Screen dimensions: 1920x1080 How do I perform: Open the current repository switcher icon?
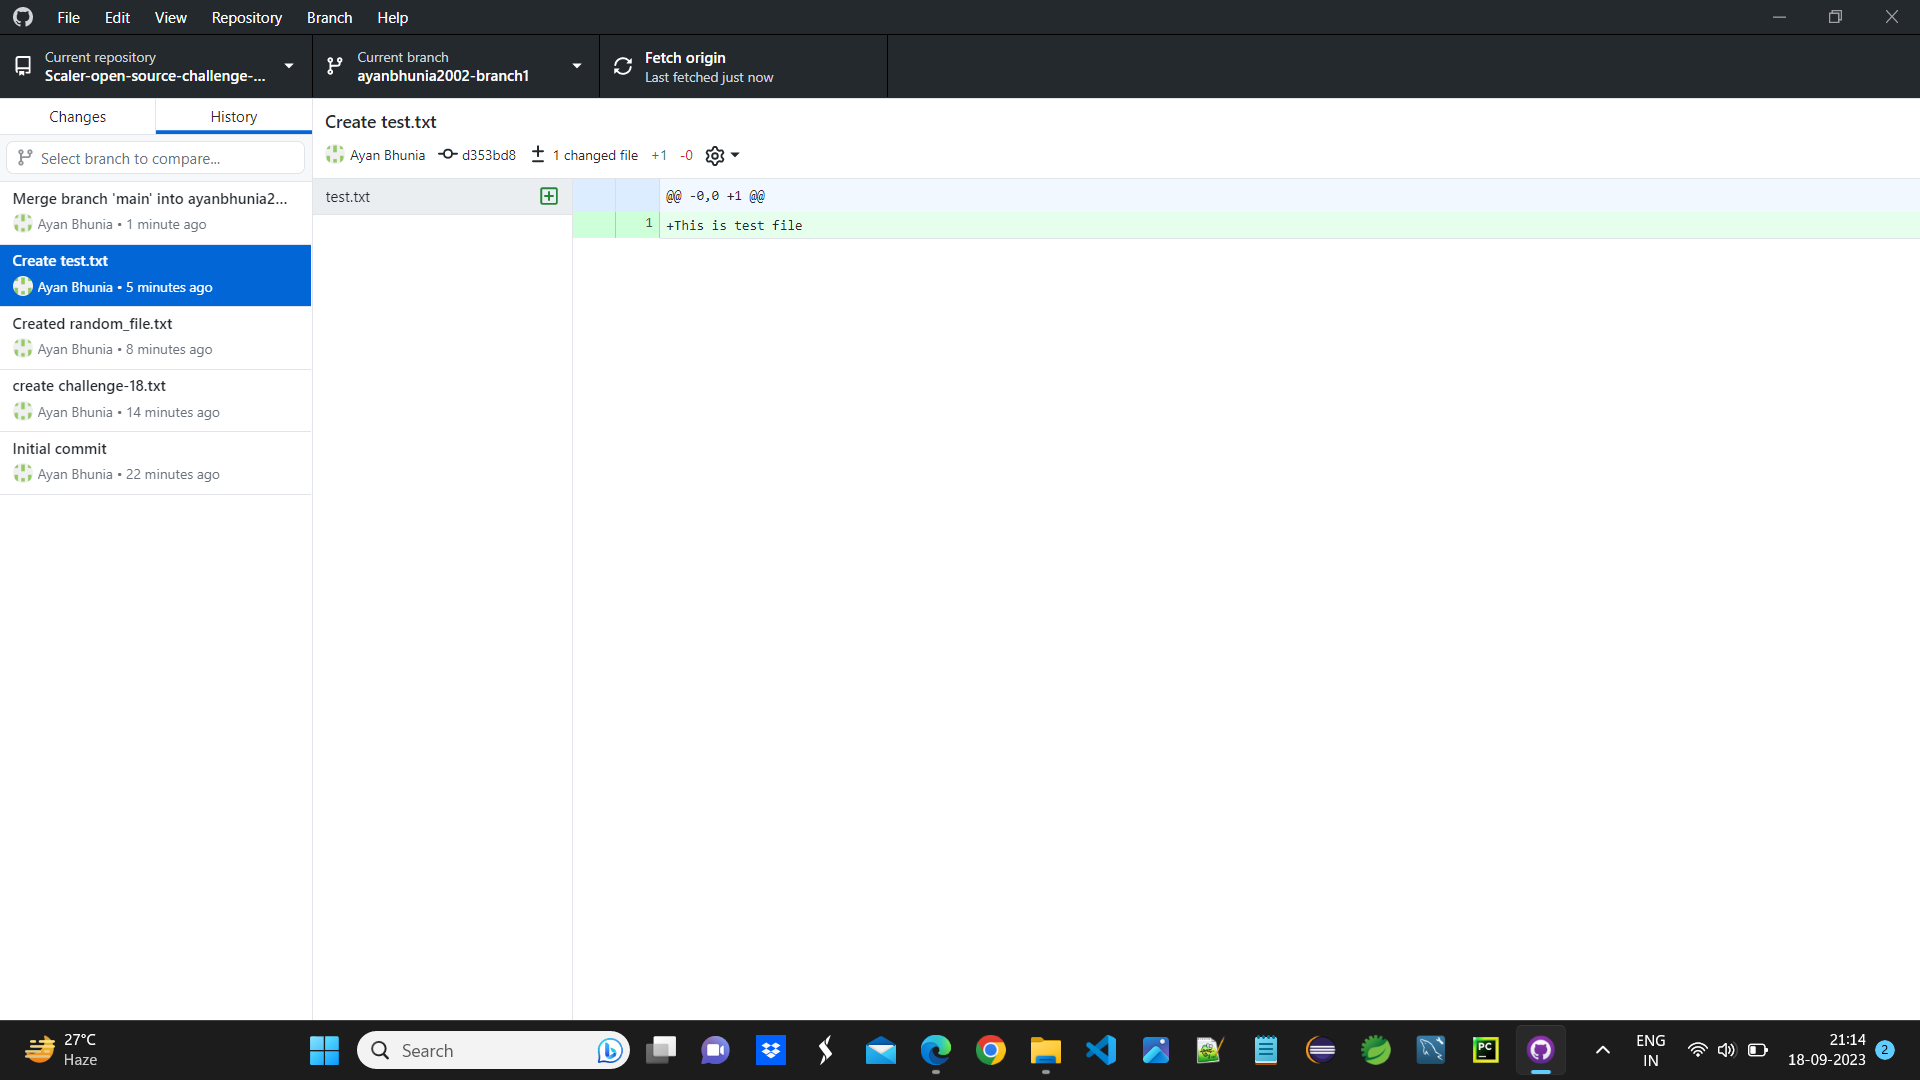pyautogui.click(x=22, y=66)
